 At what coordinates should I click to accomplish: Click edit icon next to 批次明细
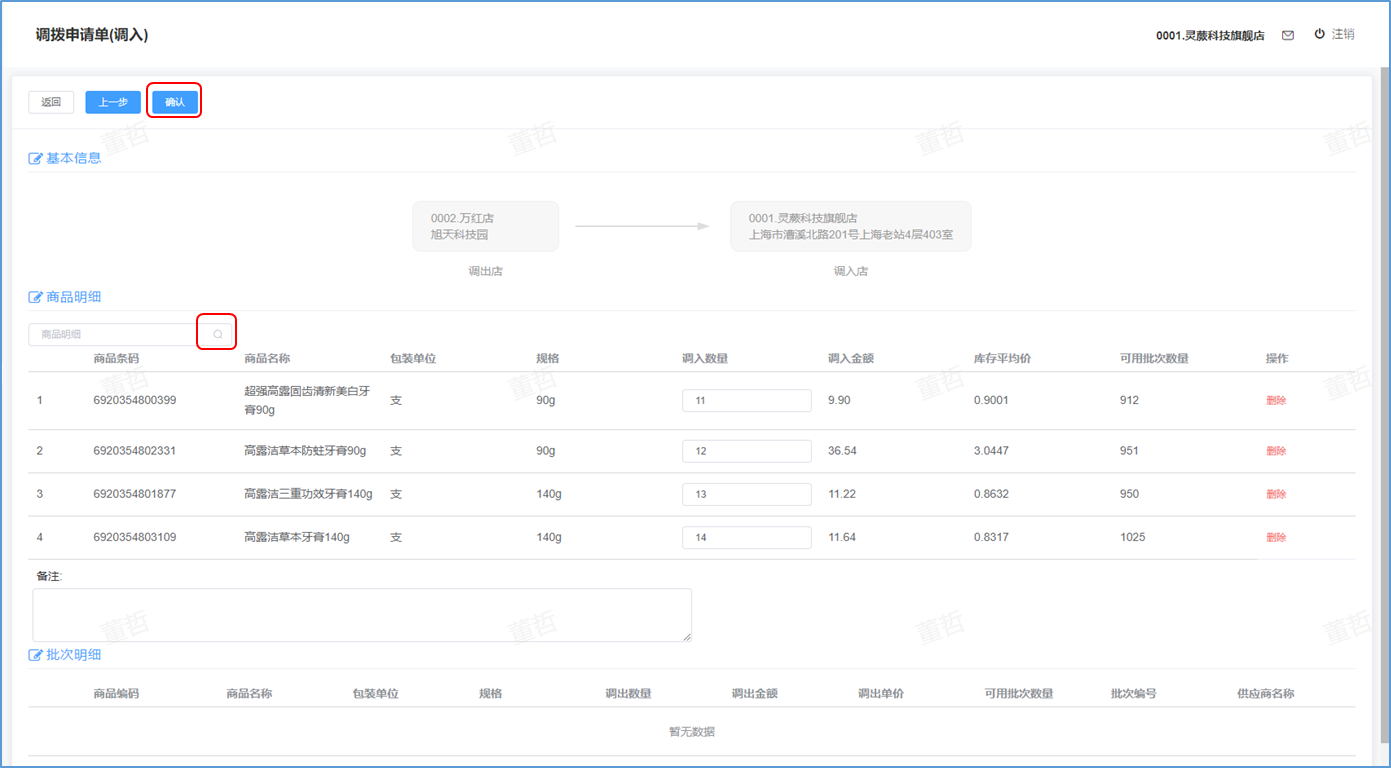click(x=36, y=655)
